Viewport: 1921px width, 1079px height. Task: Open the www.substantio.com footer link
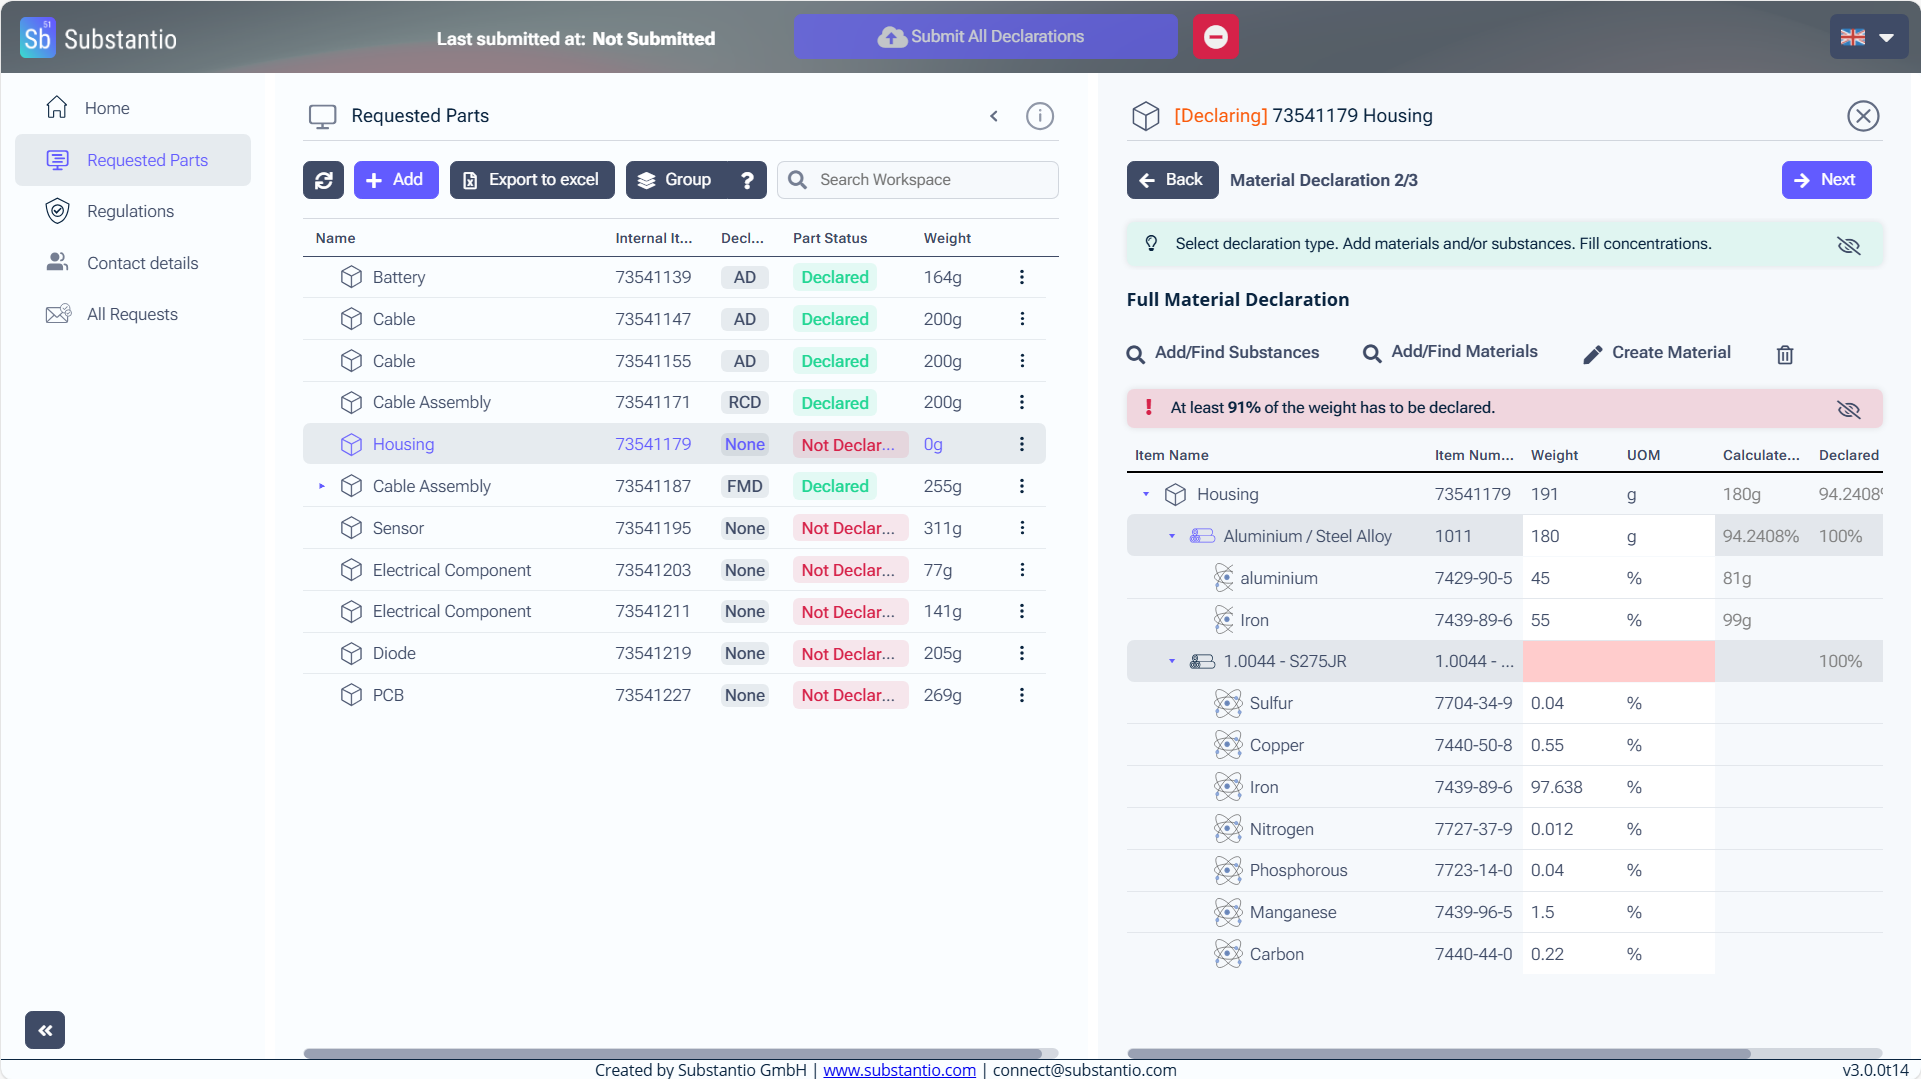[x=898, y=1070]
